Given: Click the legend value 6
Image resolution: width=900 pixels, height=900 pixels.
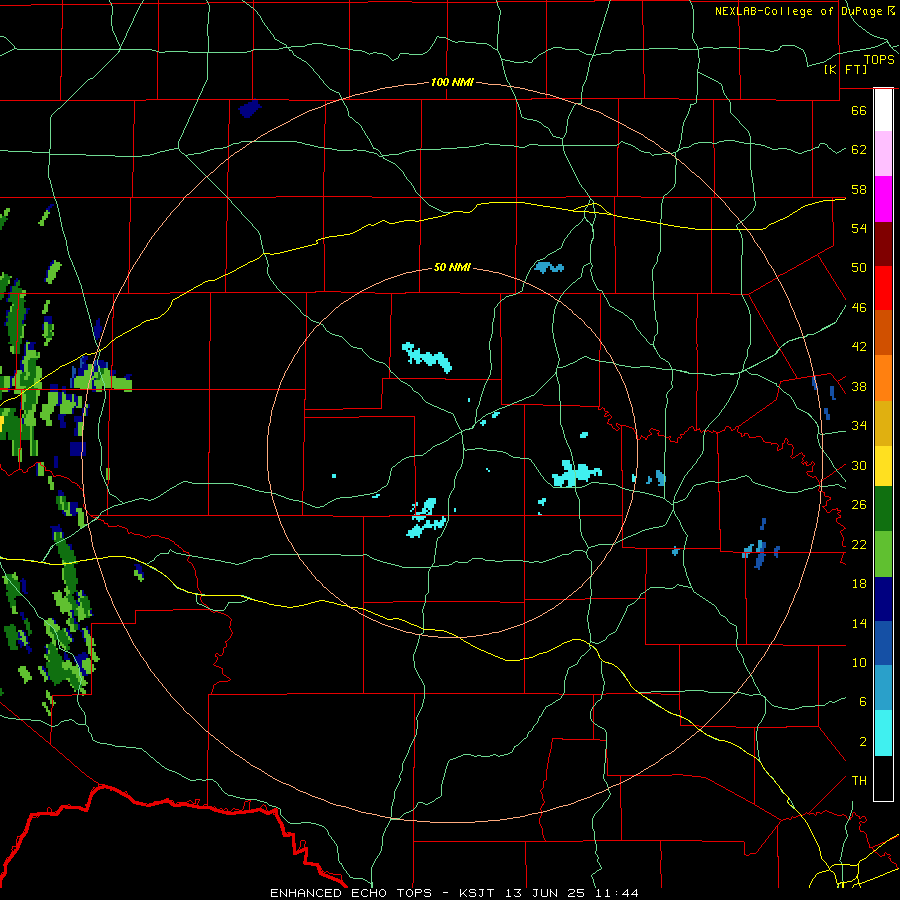Looking at the screenshot, I should (862, 702).
